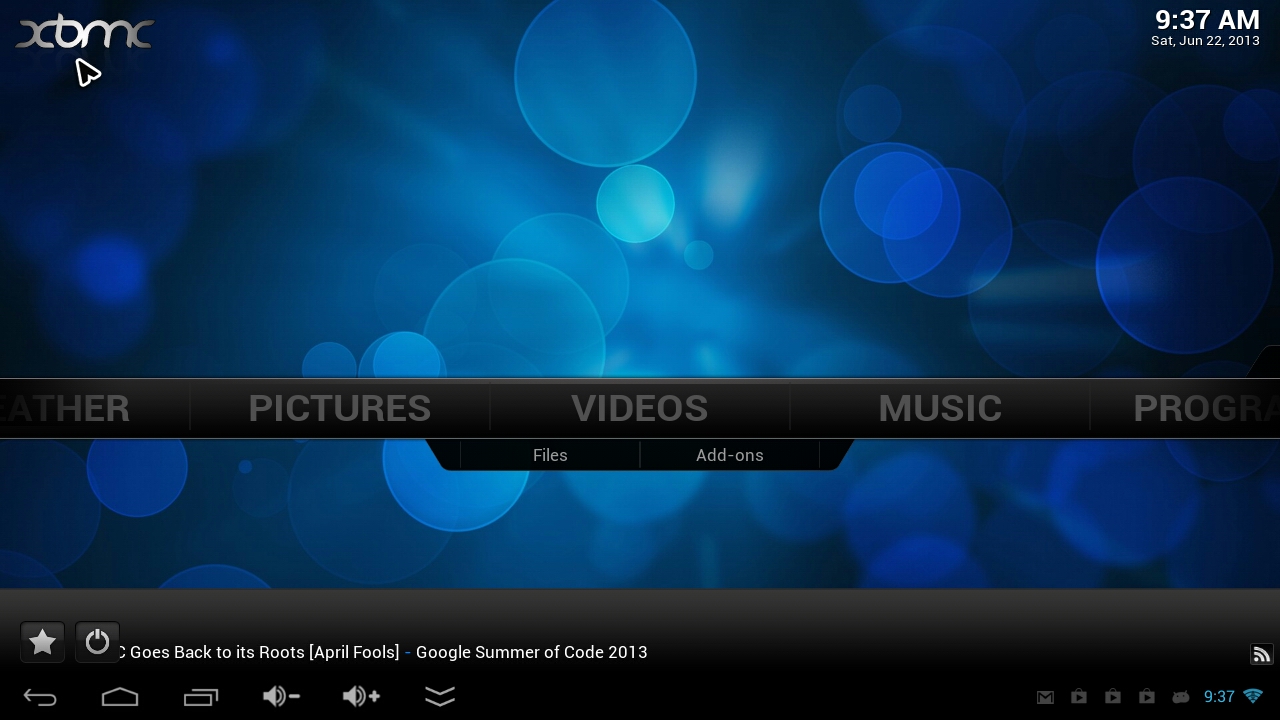Select the Videos menu item
The height and width of the screenshot is (720, 1280).
pos(640,408)
